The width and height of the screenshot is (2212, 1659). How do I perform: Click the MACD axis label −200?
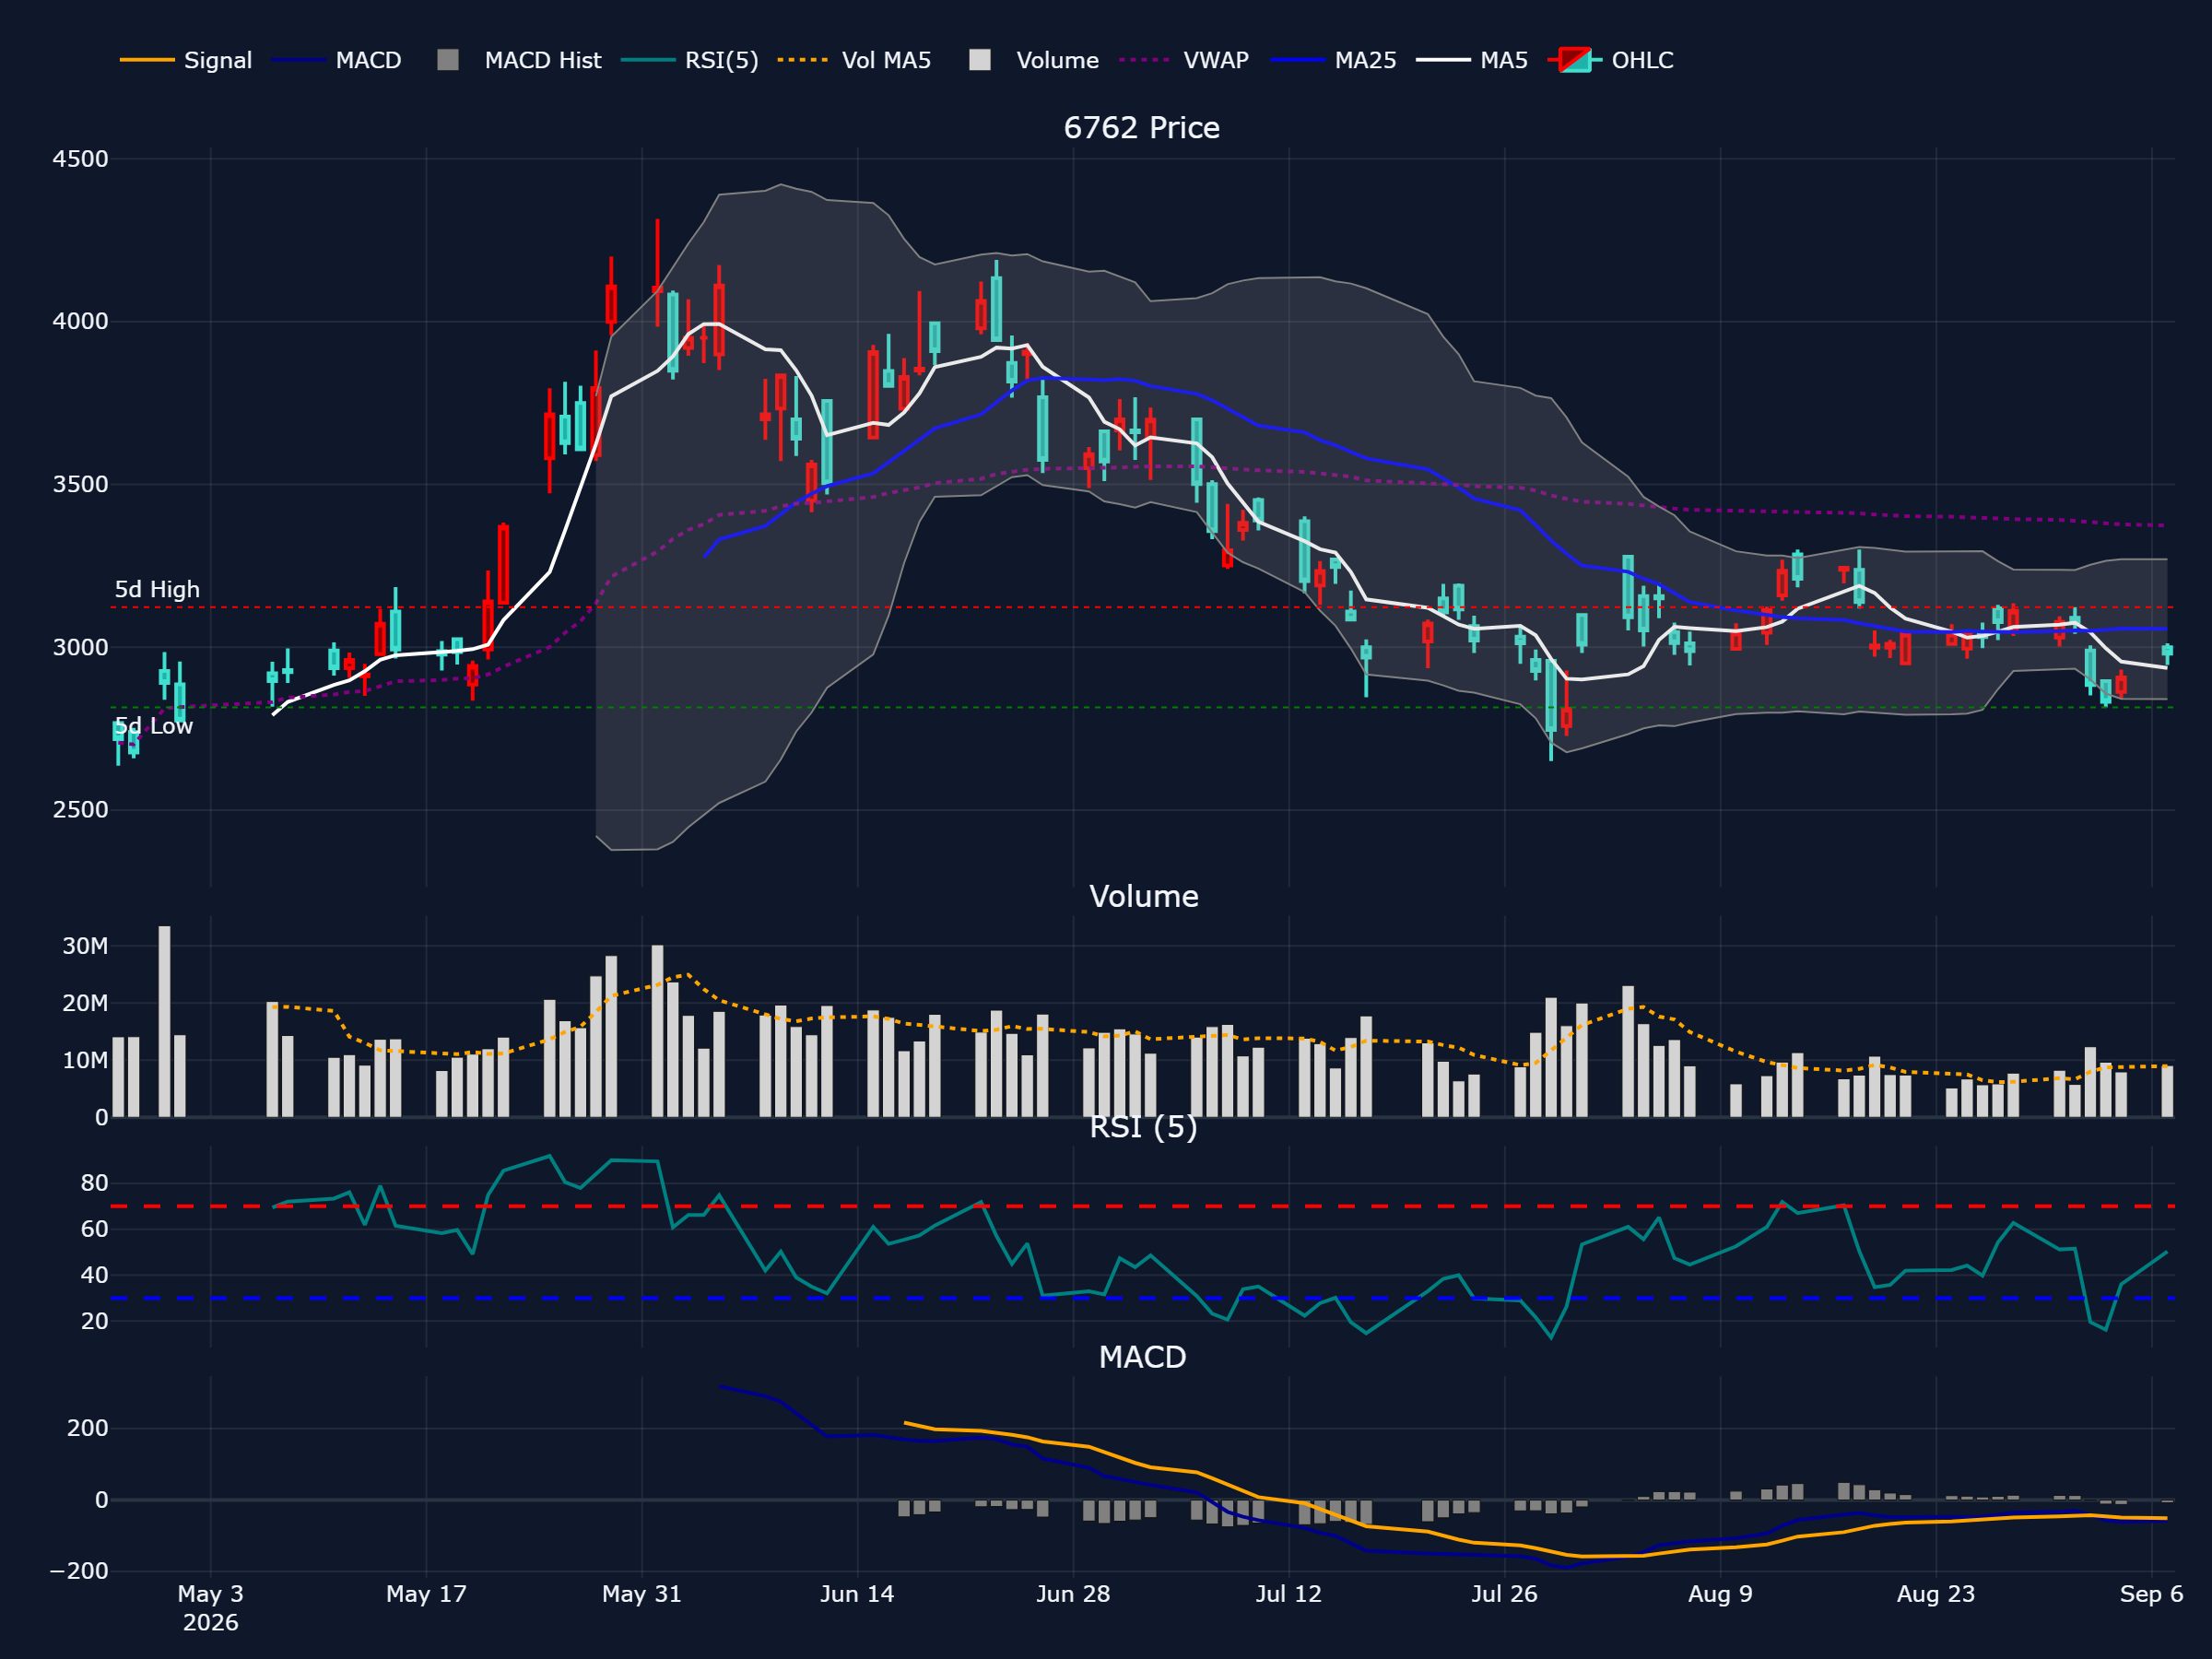[x=79, y=1571]
